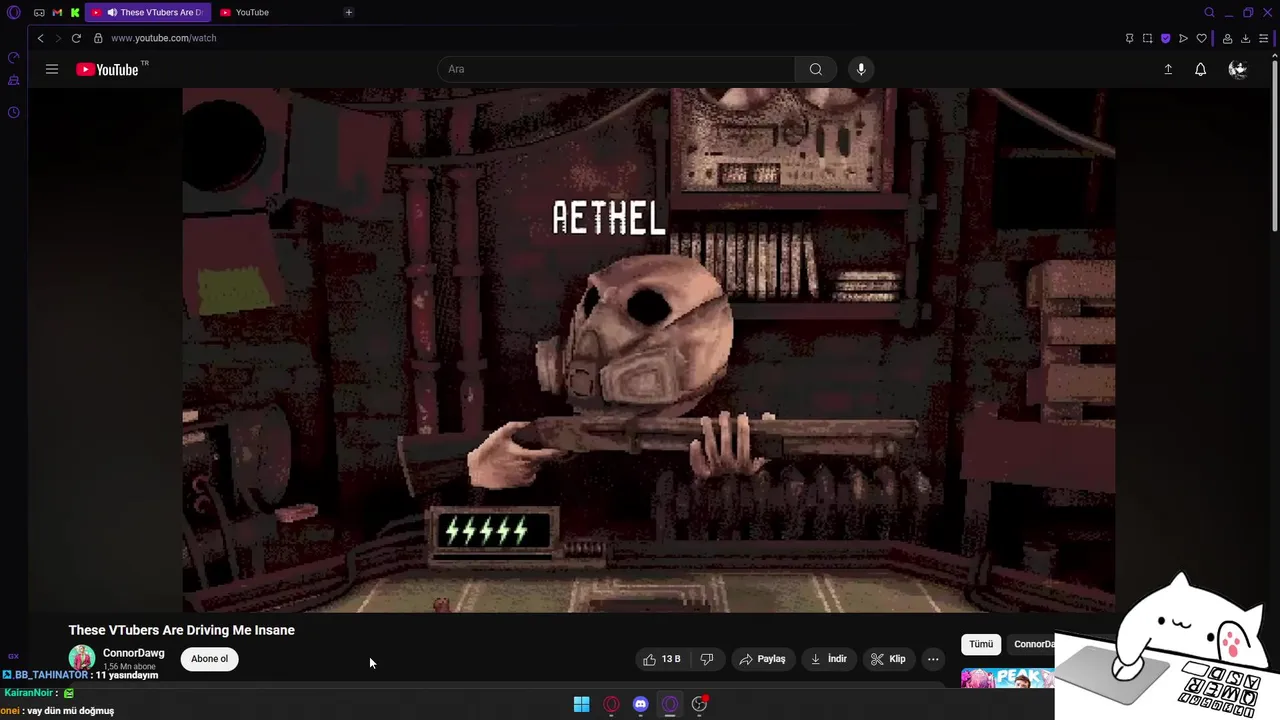This screenshot has width=1280, height=720.
Task: Open the easy setup sliders icon
Action: coord(1263,38)
